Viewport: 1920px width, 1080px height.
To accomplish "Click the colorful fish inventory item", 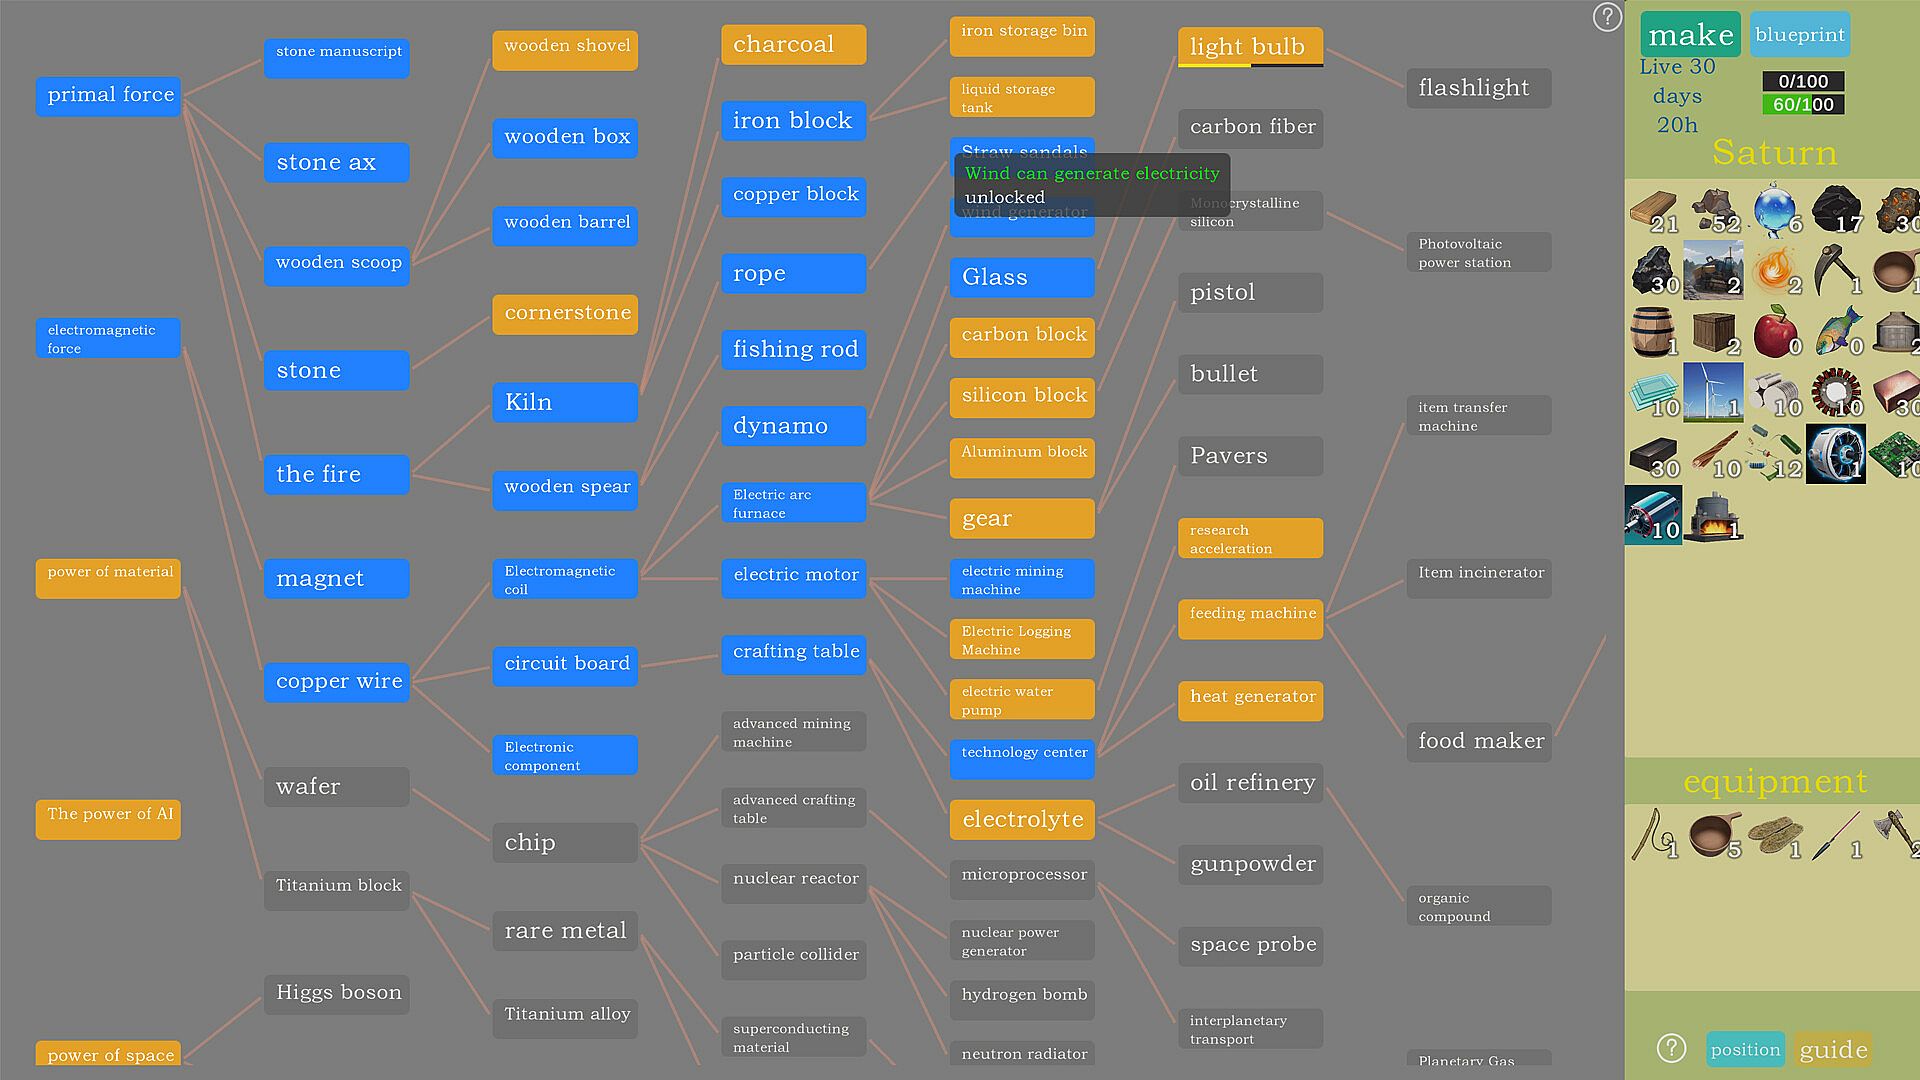I will coord(1836,331).
